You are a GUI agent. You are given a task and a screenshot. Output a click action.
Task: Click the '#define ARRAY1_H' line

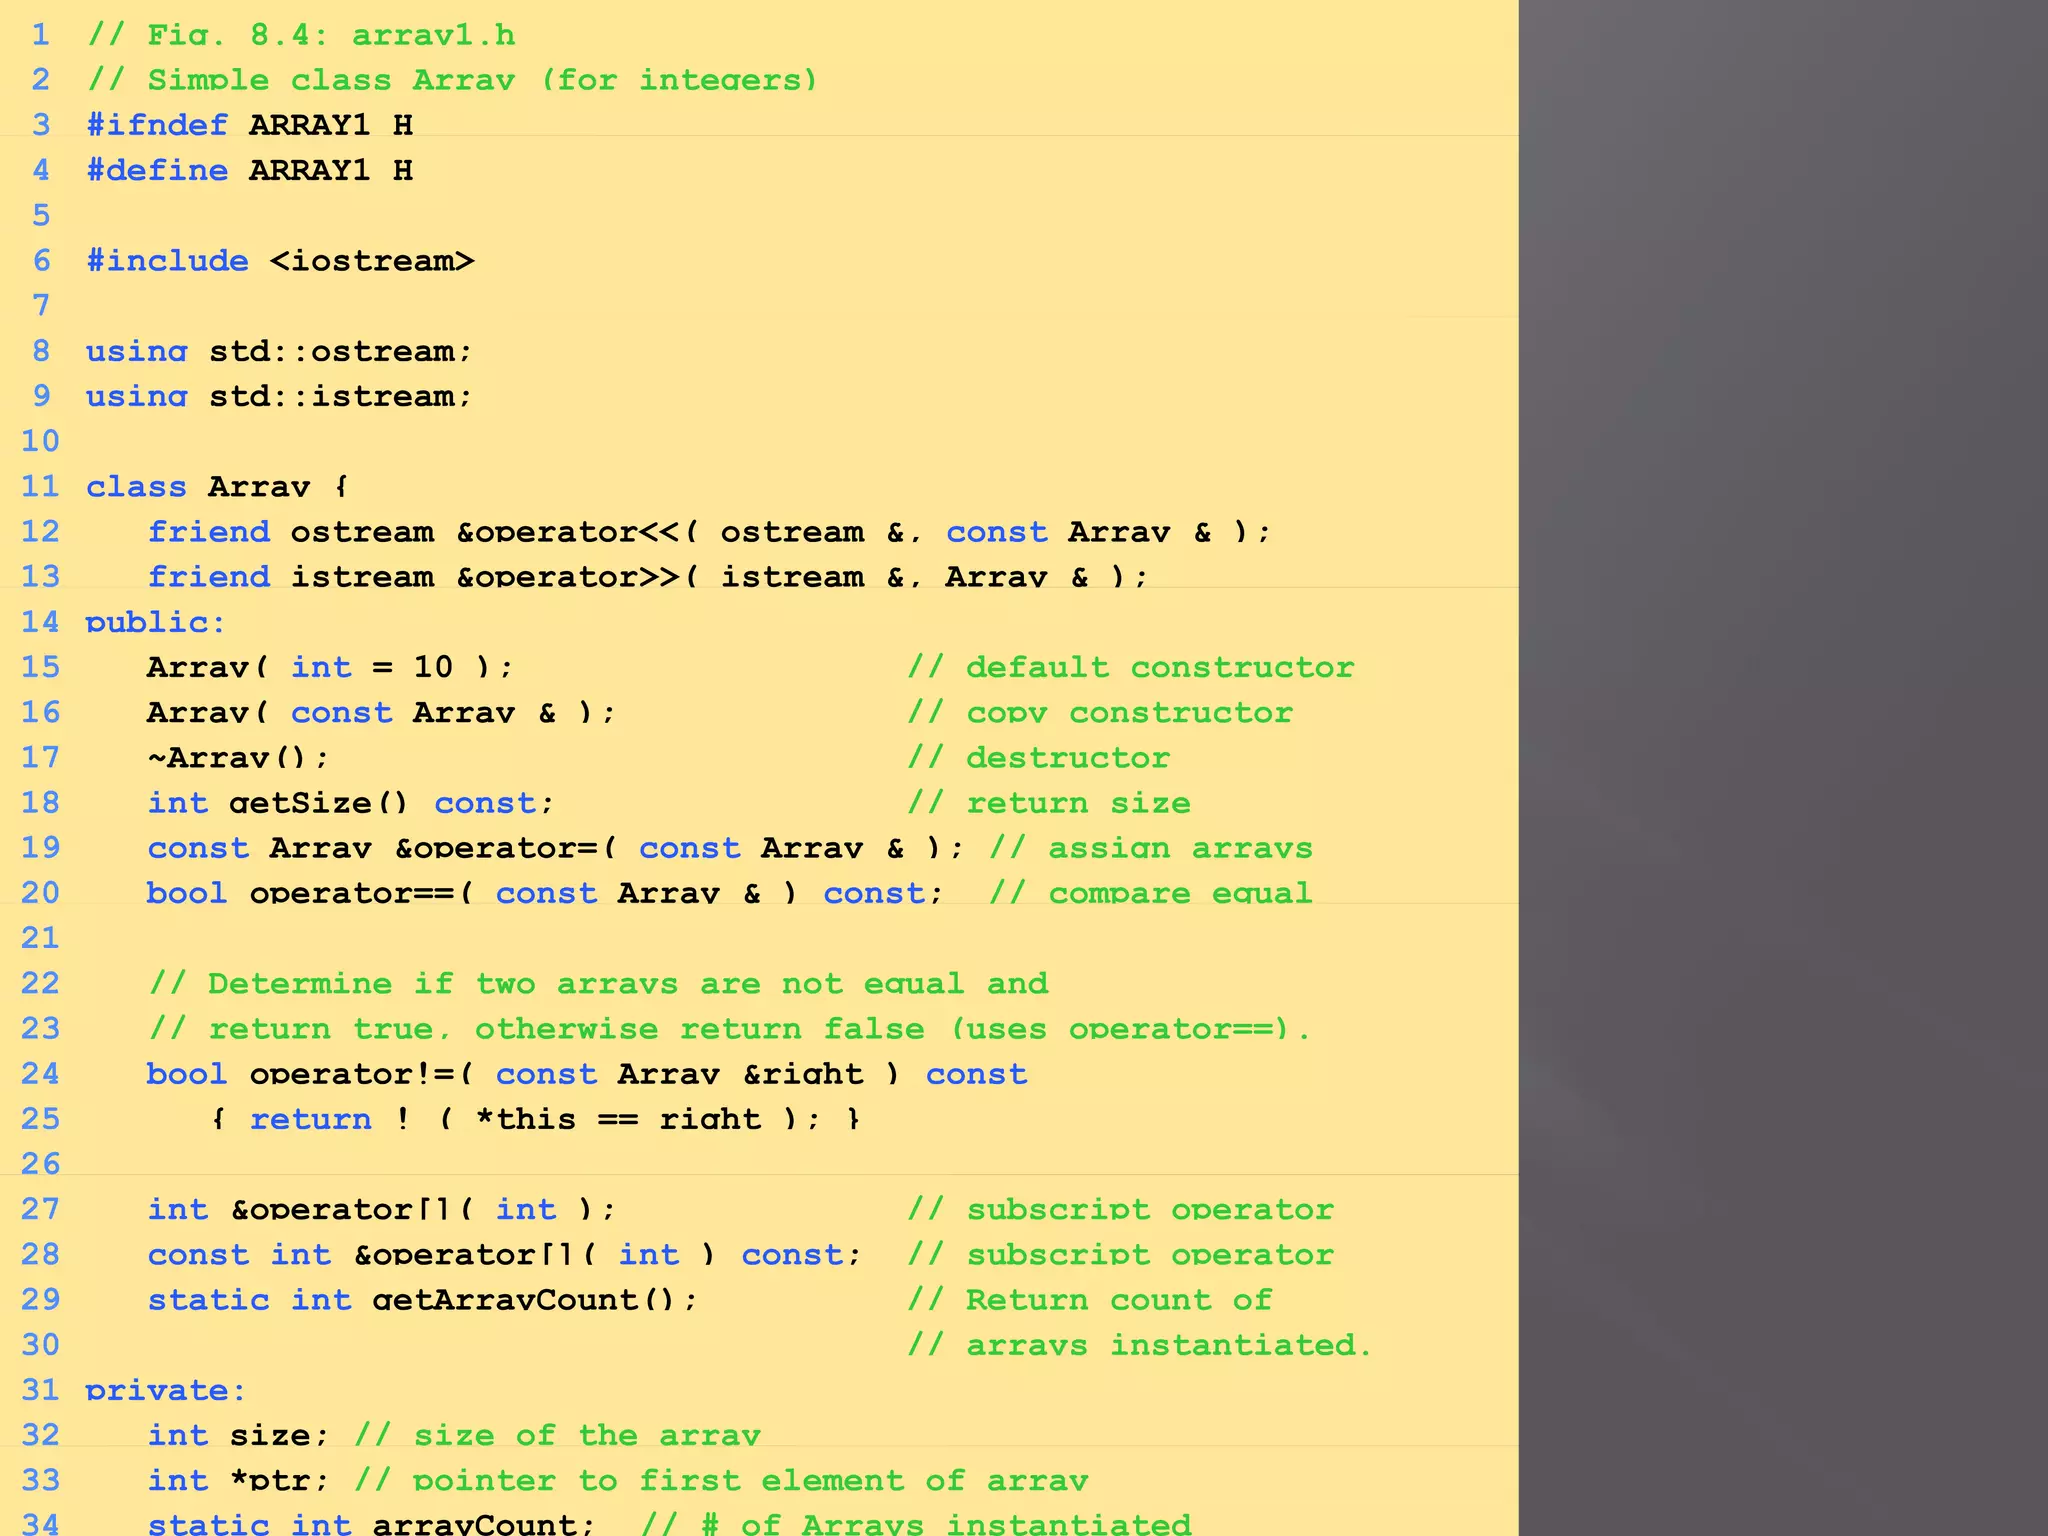(250, 170)
